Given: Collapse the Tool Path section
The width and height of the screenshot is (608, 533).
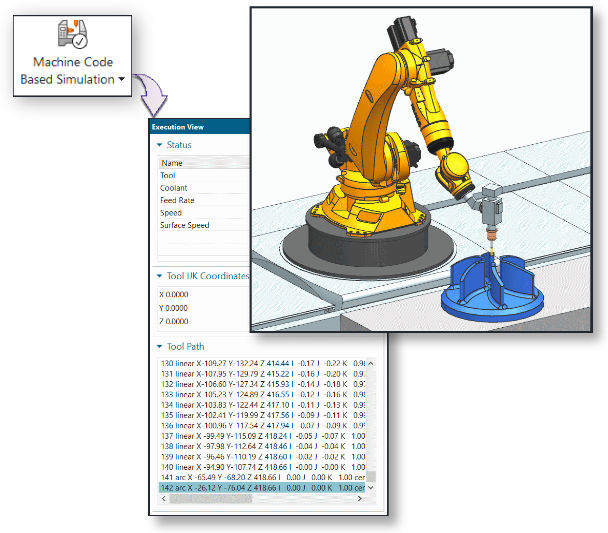Looking at the screenshot, I should [x=158, y=346].
